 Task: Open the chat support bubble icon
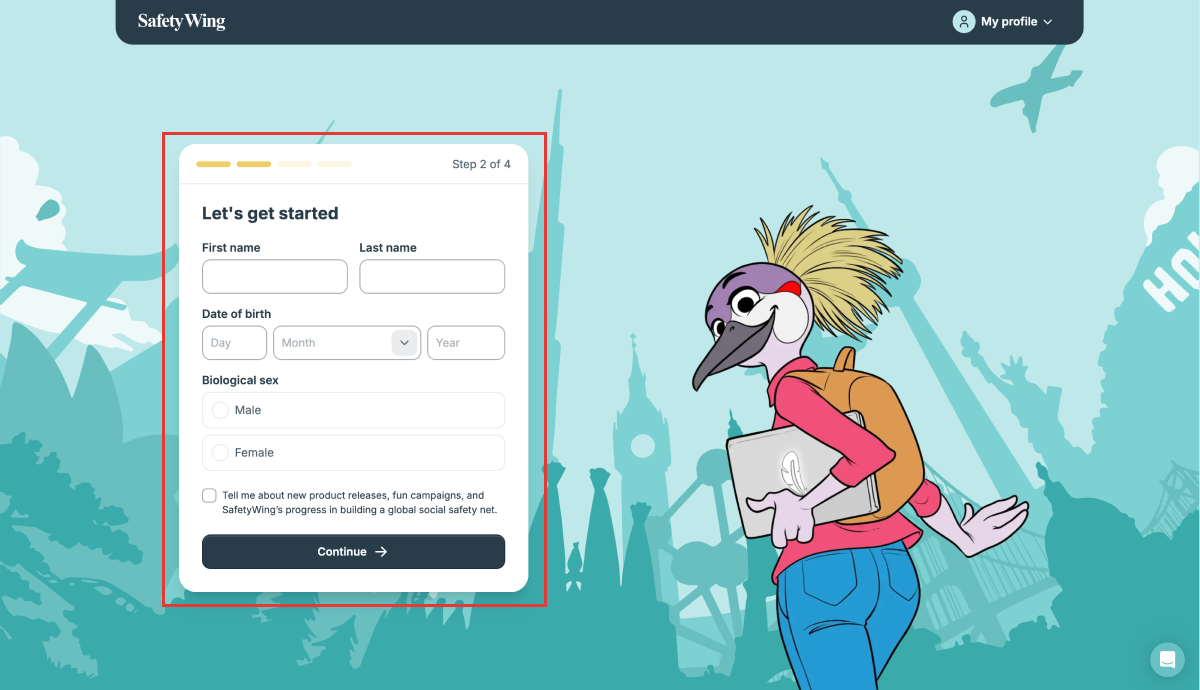point(1167,660)
